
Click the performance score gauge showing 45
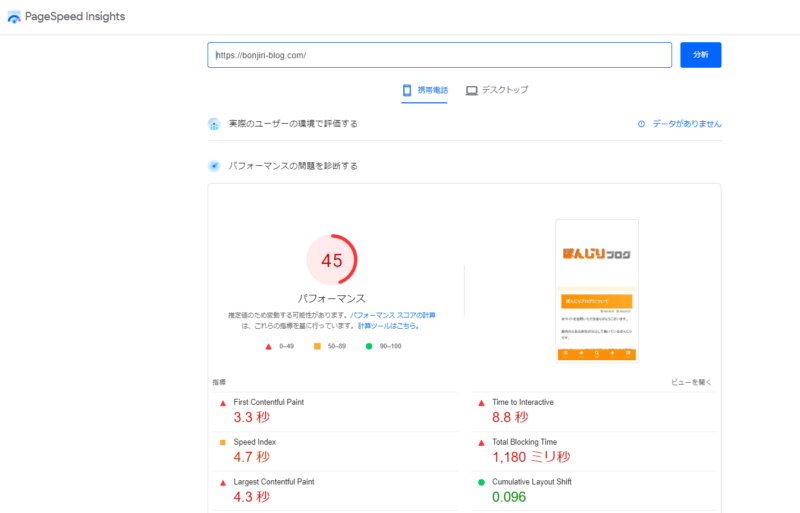click(x=332, y=260)
